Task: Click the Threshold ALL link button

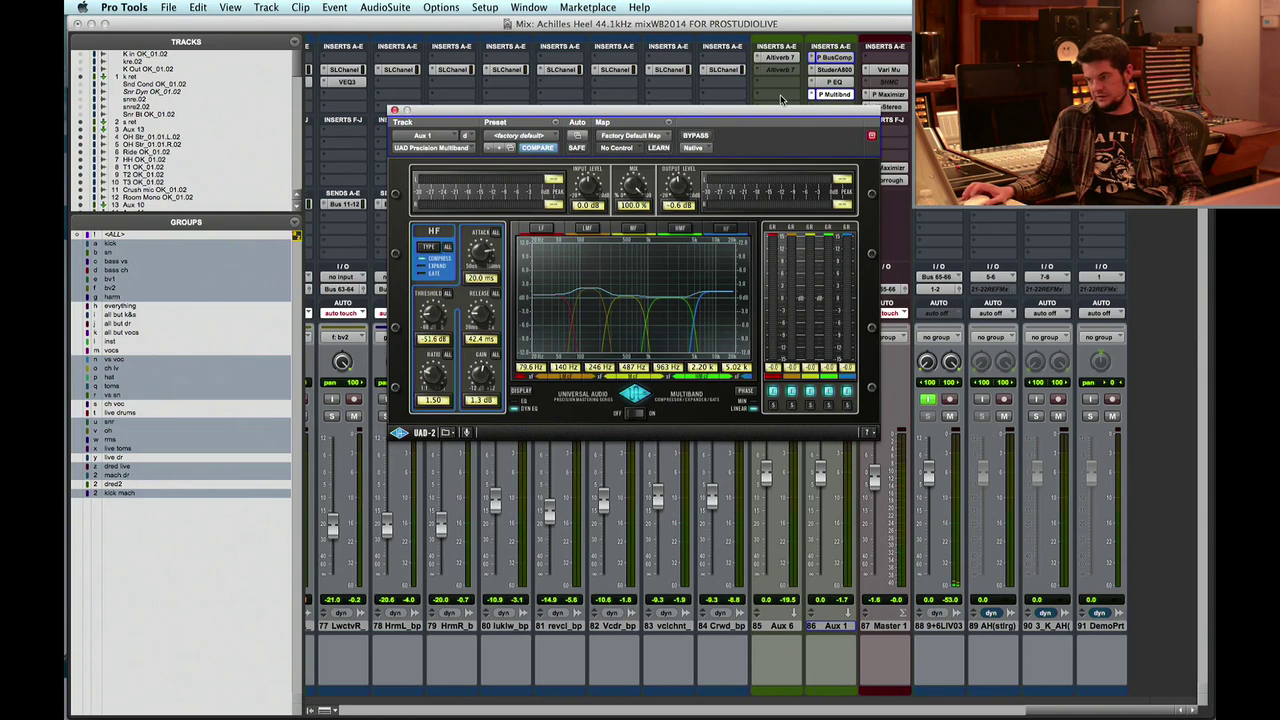Action: click(x=446, y=294)
